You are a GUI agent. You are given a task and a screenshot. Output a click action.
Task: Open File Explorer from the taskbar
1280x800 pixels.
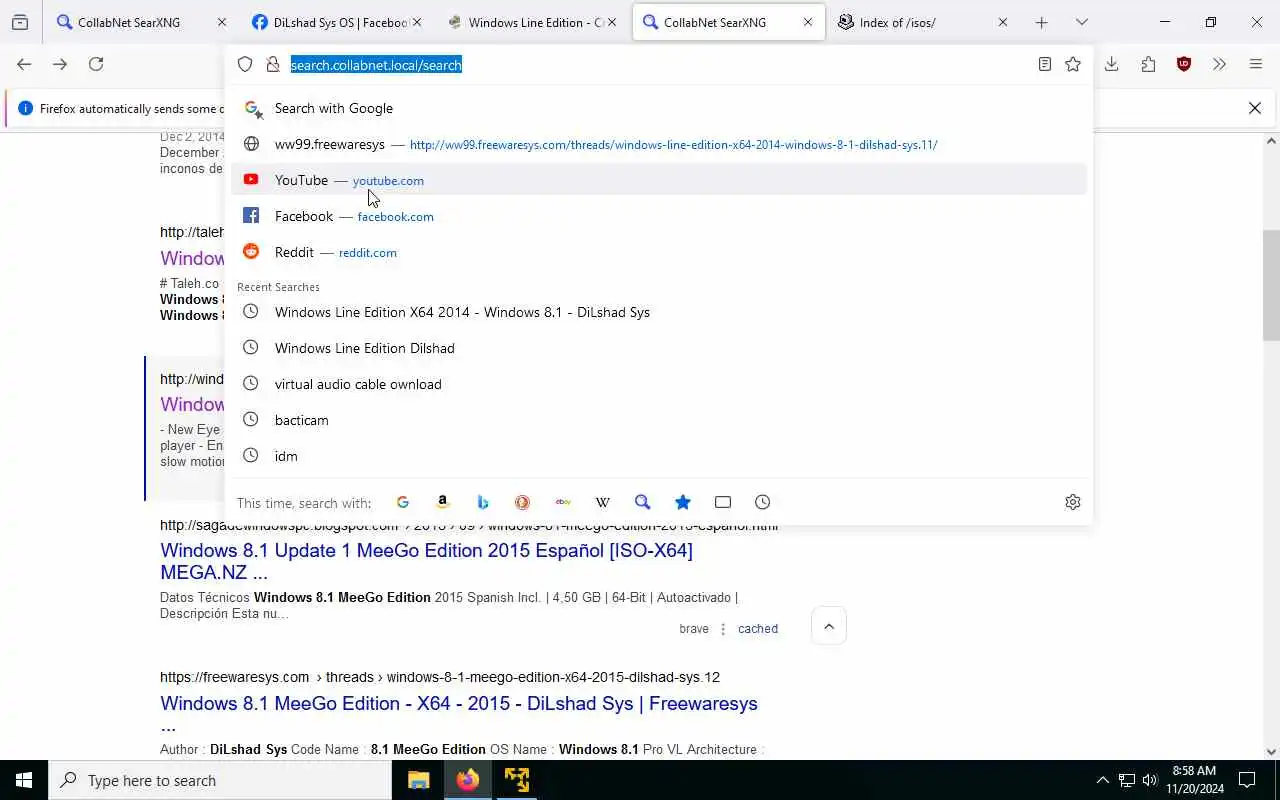[x=419, y=780]
